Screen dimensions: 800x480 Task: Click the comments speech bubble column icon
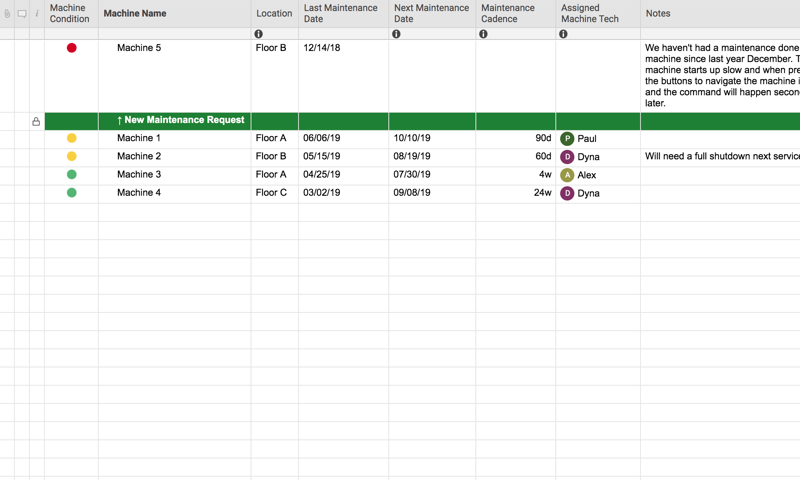pos(22,14)
